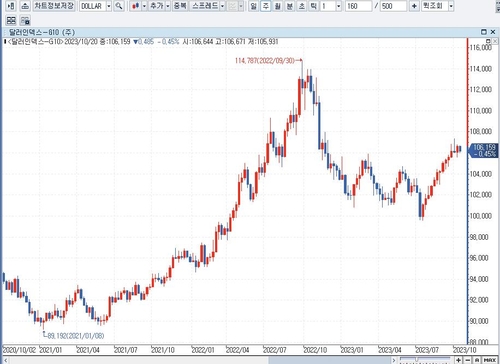Click the 100,000 price axis label
The width and height of the screenshot is (500, 364).
[481, 216]
